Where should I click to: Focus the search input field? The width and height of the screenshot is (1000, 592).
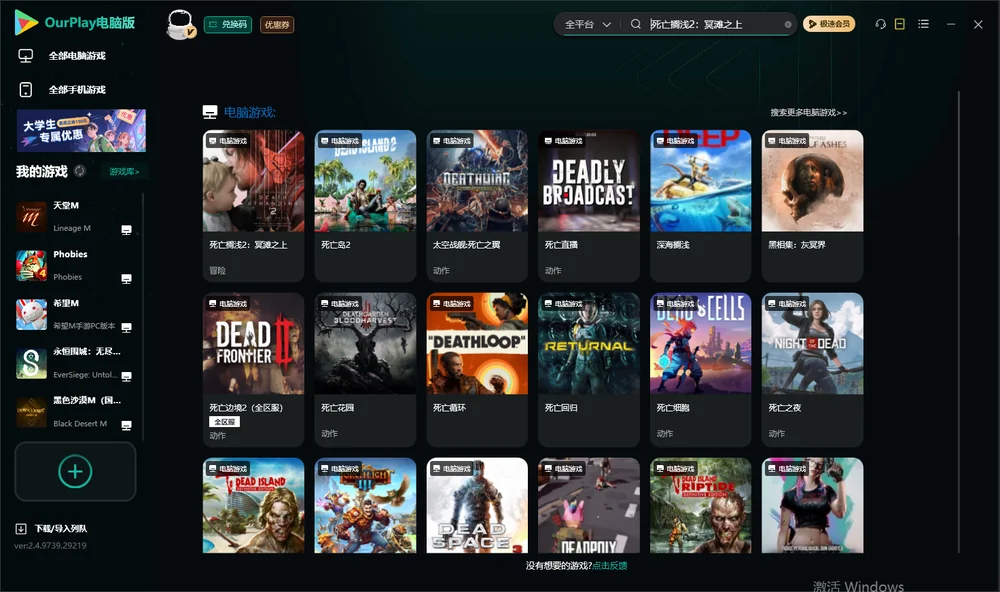point(714,24)
